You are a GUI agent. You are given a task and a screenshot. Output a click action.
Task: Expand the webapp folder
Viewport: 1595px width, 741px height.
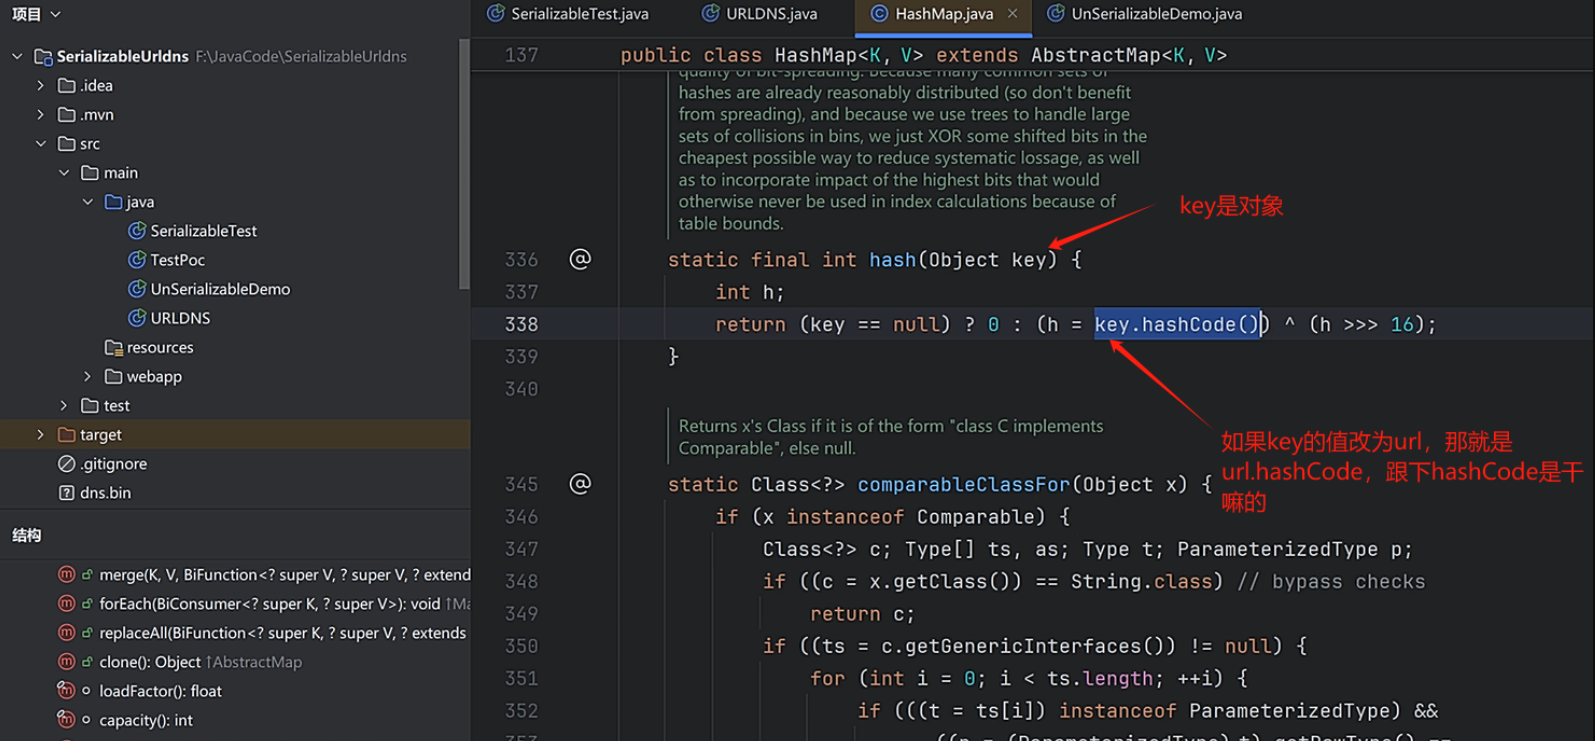click(88, 377)
